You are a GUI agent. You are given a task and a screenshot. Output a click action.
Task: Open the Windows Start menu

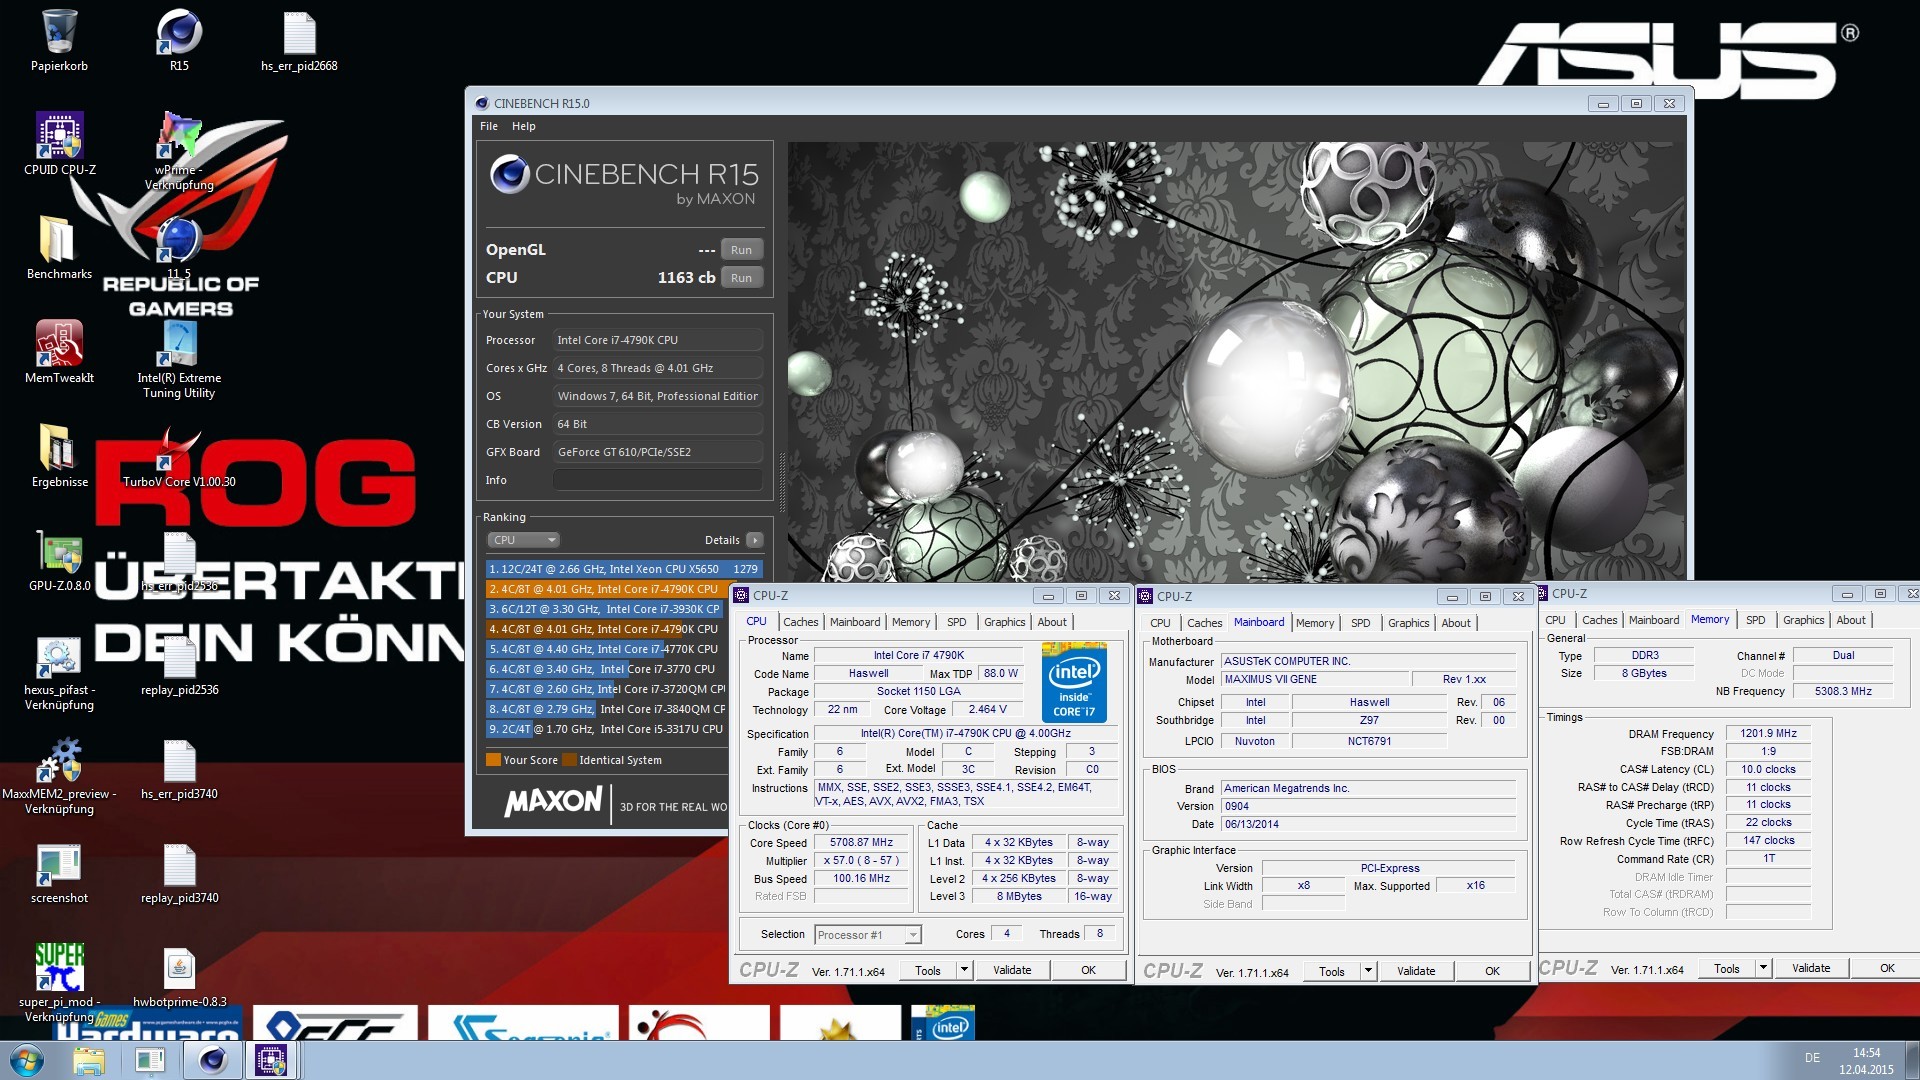(x=27, y=1060)
